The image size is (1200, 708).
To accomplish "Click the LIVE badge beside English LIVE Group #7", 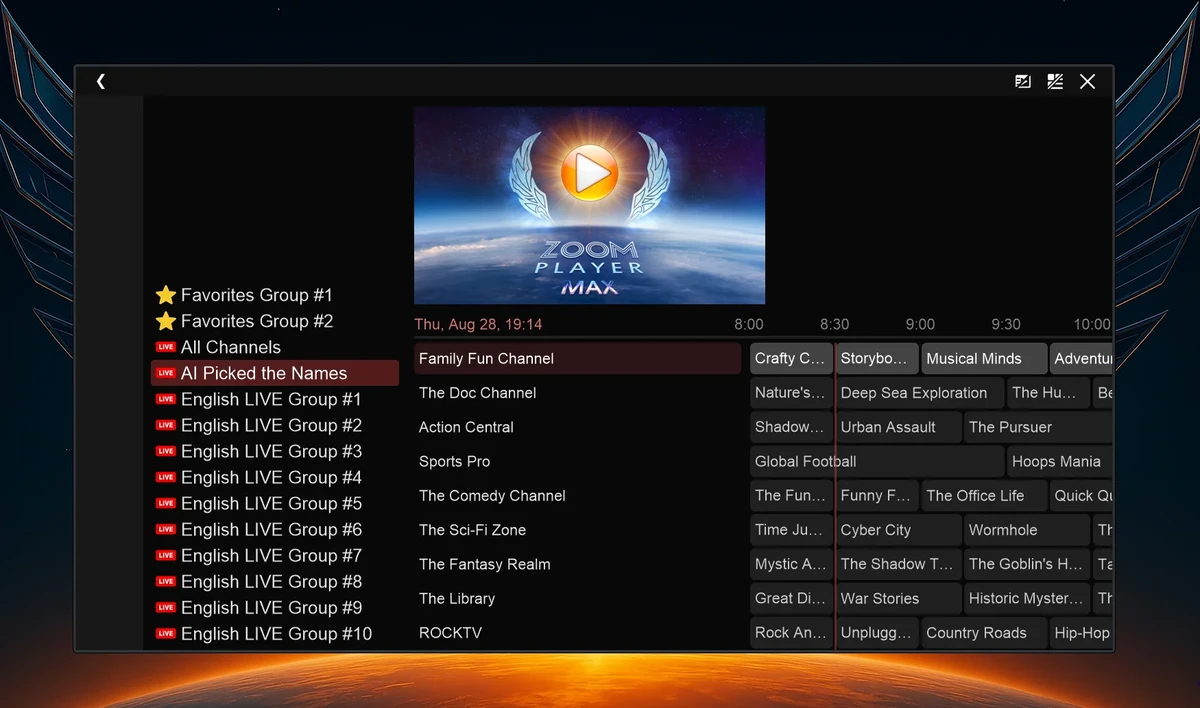I will pos(166,555).
